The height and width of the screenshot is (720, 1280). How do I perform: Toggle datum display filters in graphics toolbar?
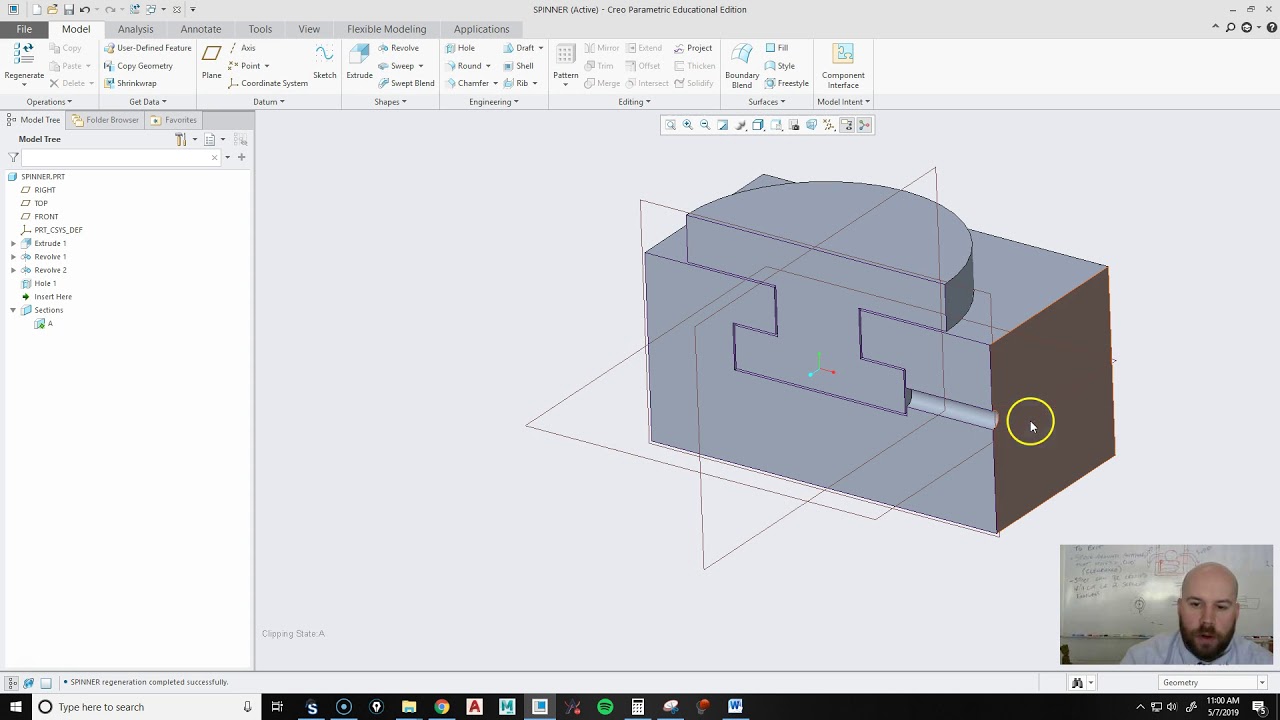pos(829,125)
